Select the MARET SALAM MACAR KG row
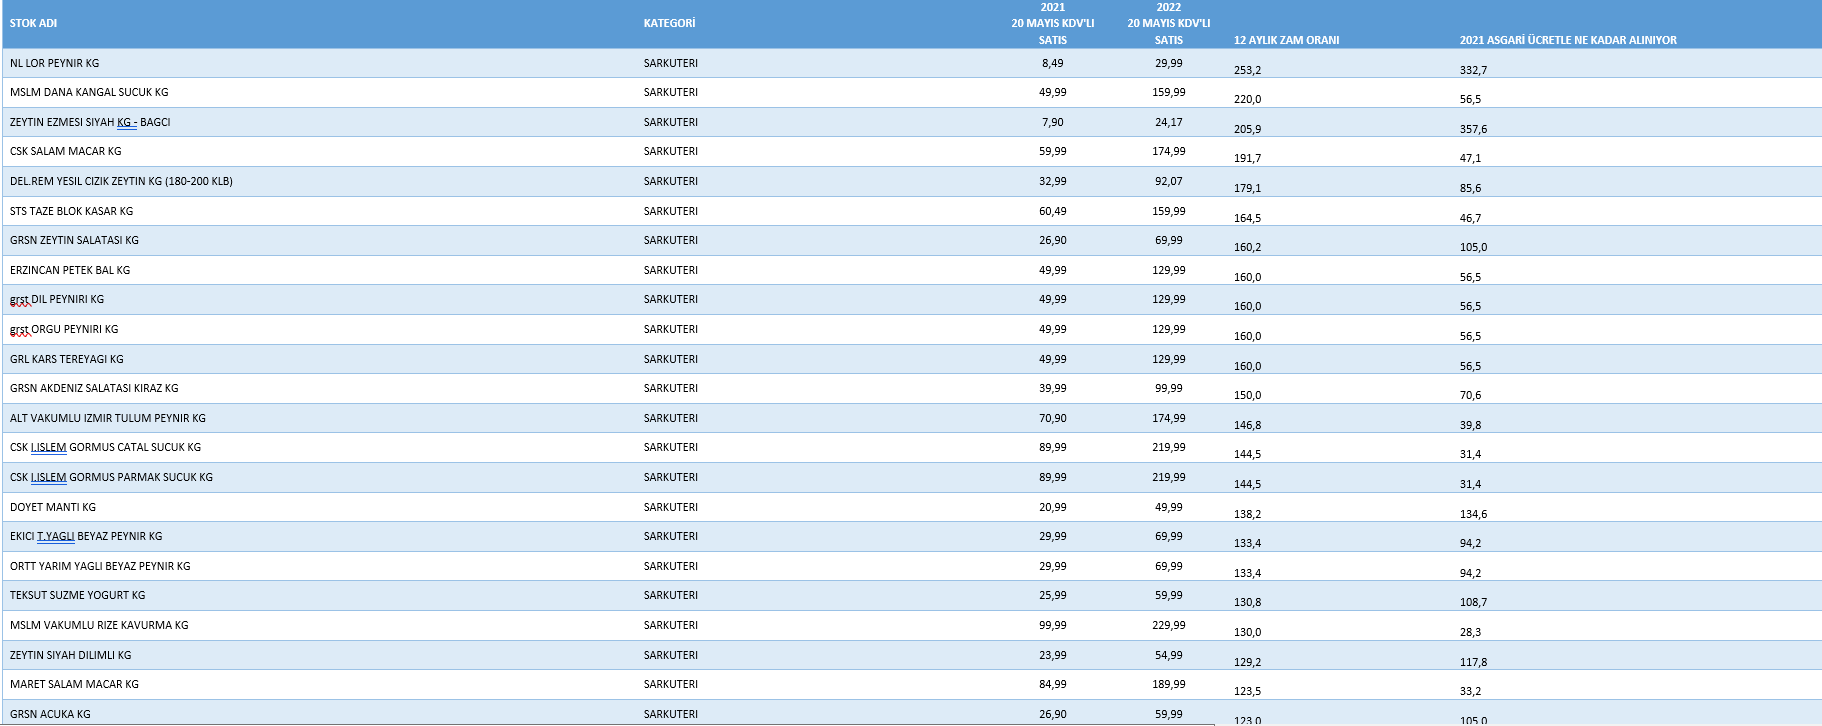This screenshot has height=726, width=1822. tap(74, 684)
